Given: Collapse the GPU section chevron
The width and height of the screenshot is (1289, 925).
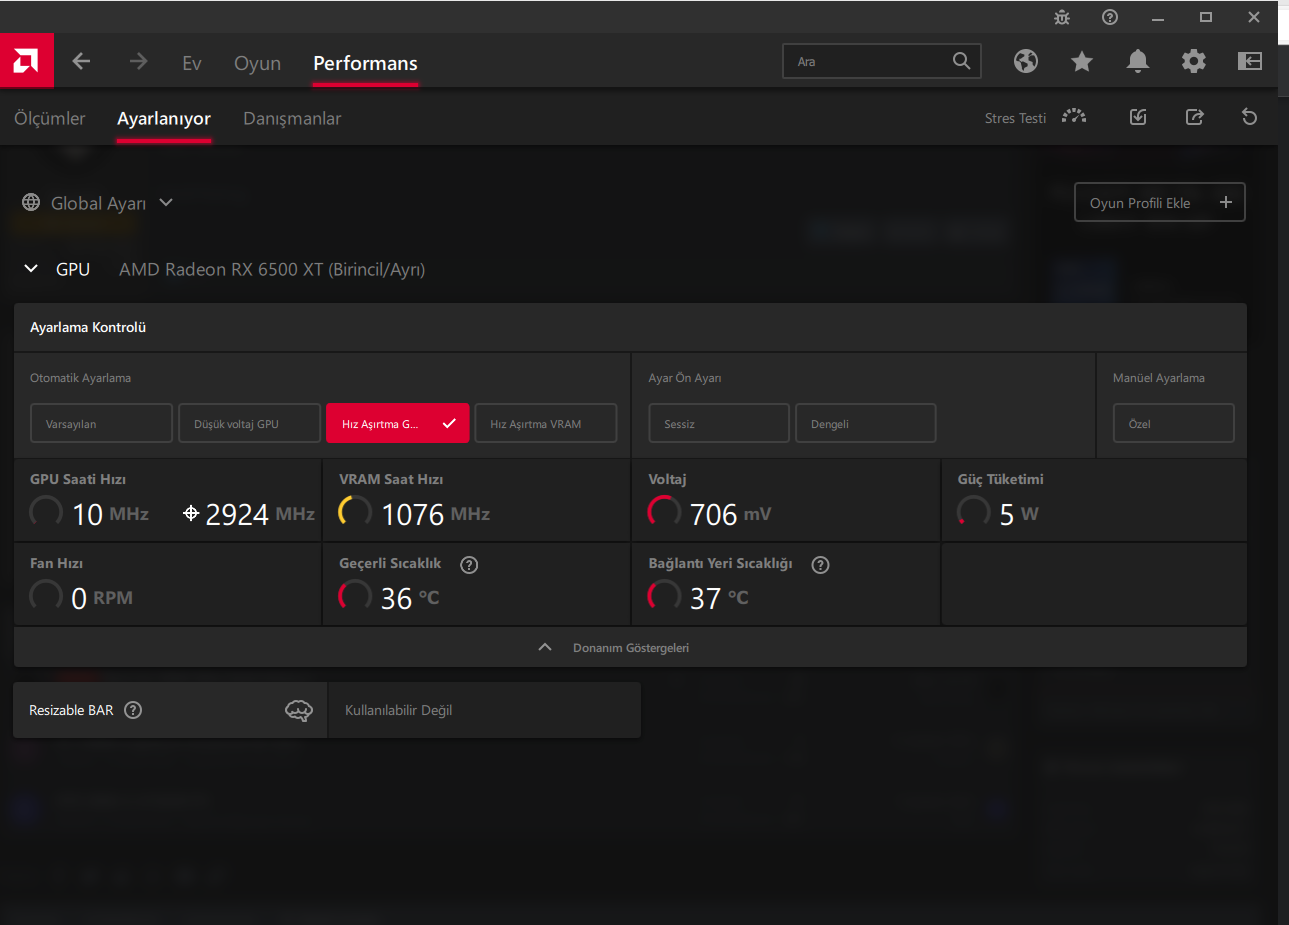Looking at the screenshot, I should (x=31, y=269).
